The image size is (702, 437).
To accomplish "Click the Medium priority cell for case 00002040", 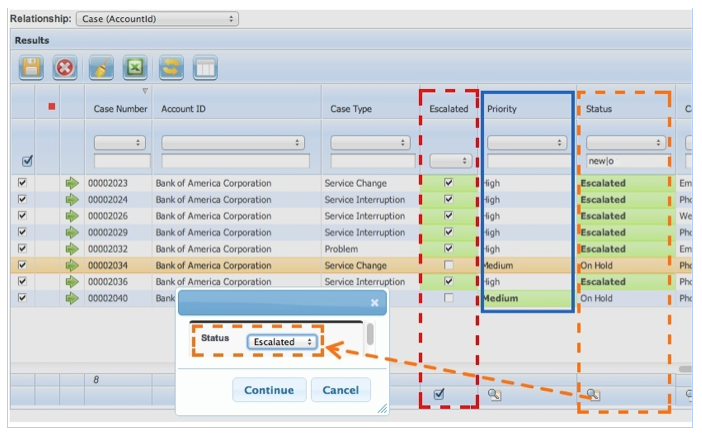I will coord(527,298).
